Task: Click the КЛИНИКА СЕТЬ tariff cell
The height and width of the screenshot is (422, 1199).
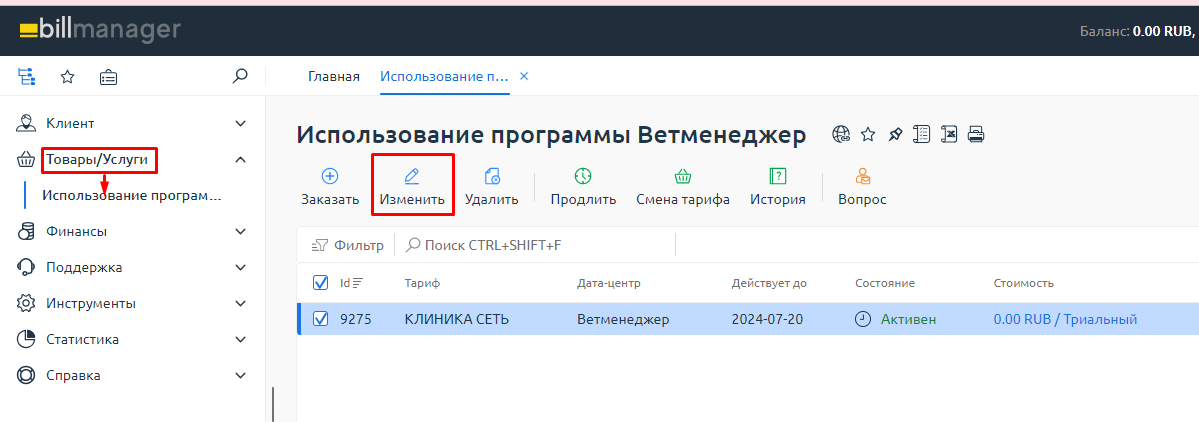Action: (x=457, y=320)
